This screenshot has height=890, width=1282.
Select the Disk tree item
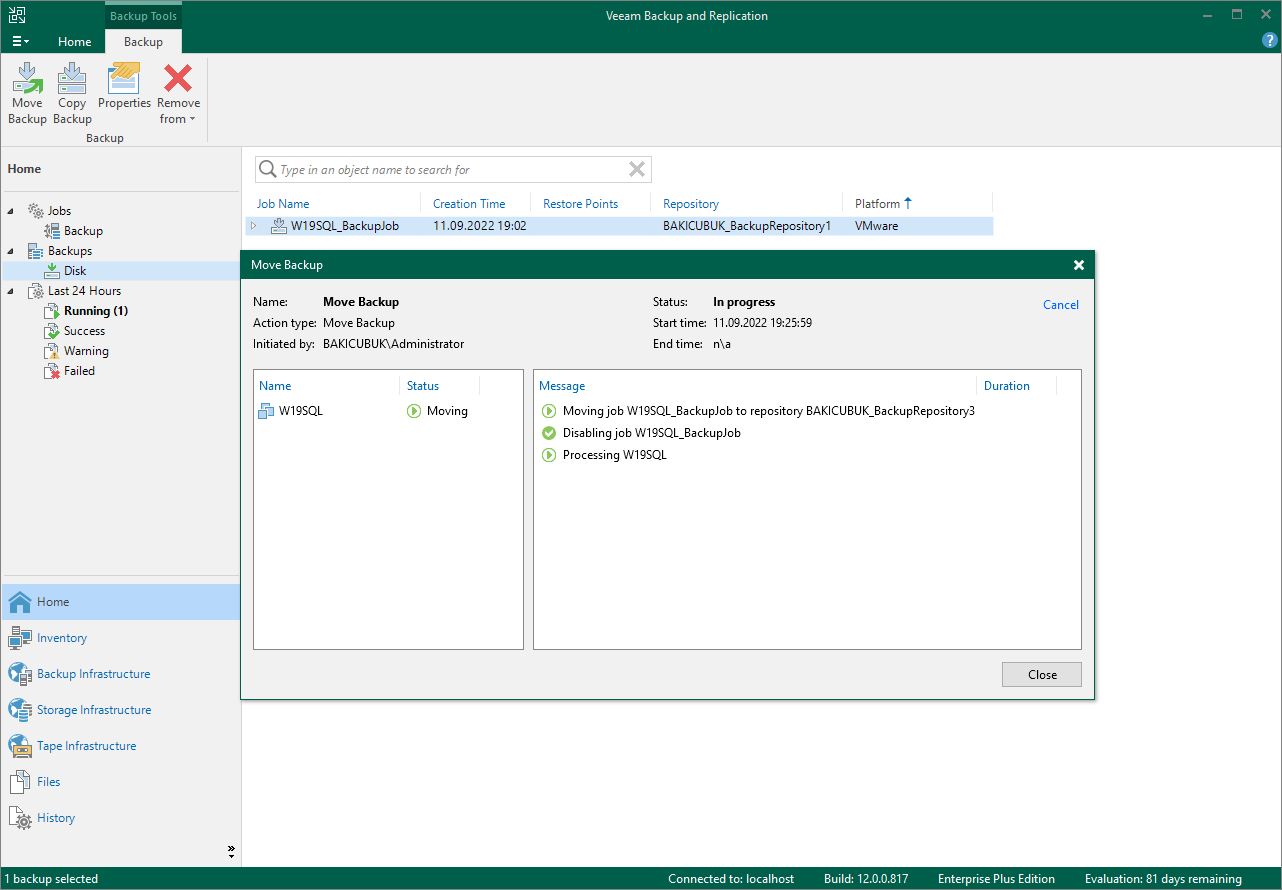click(75, 271)
